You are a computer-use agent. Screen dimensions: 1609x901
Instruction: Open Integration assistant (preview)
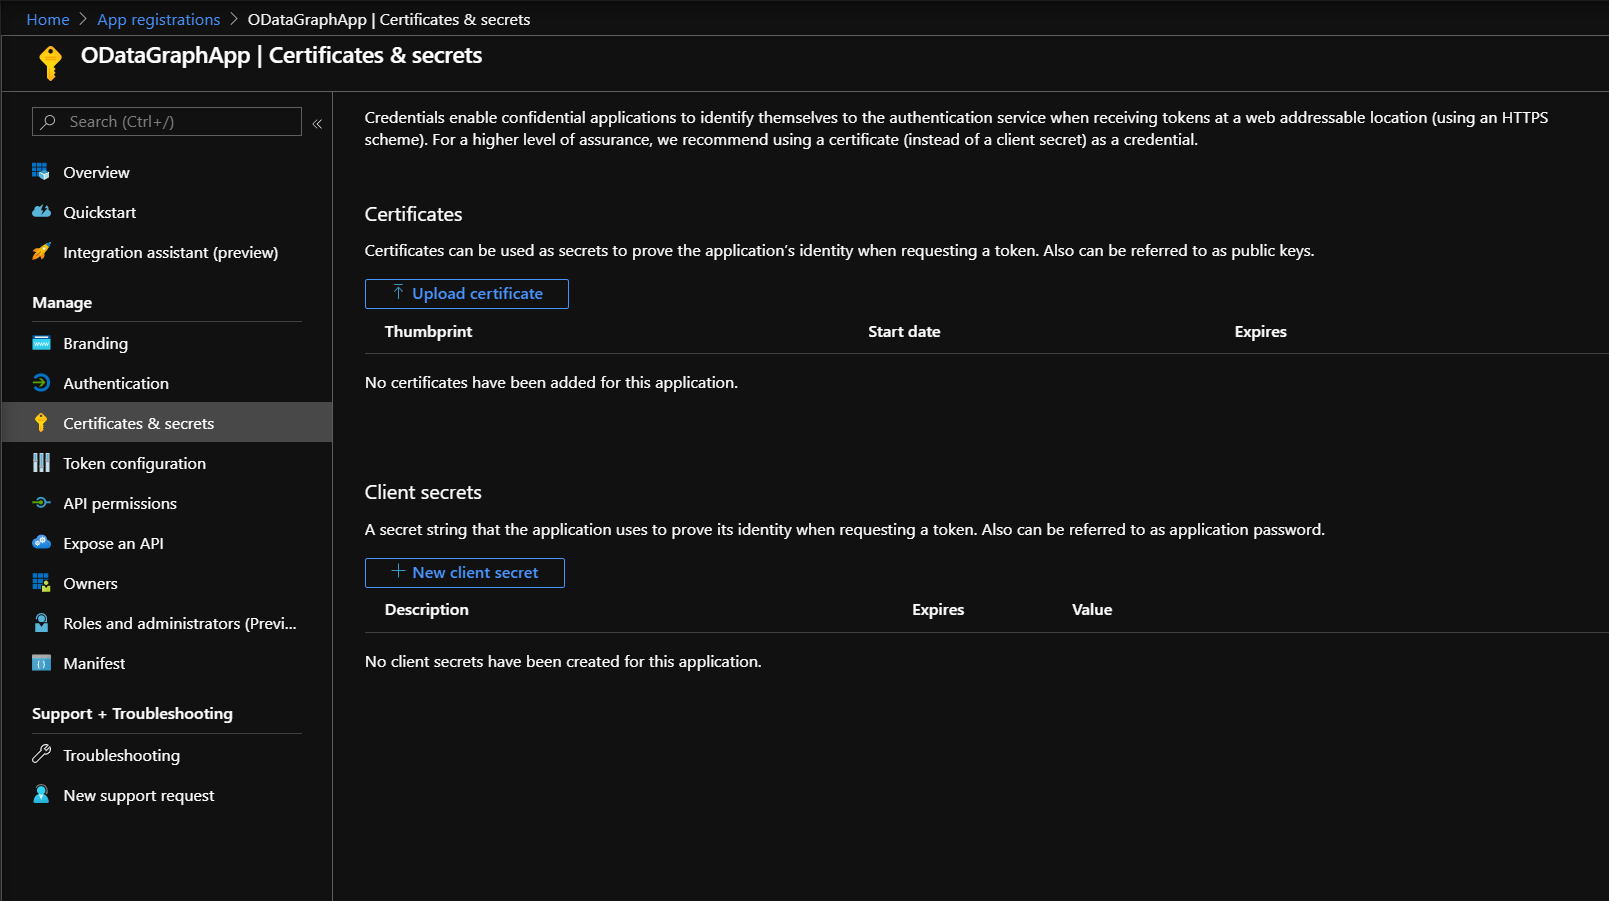click(167, 252)
